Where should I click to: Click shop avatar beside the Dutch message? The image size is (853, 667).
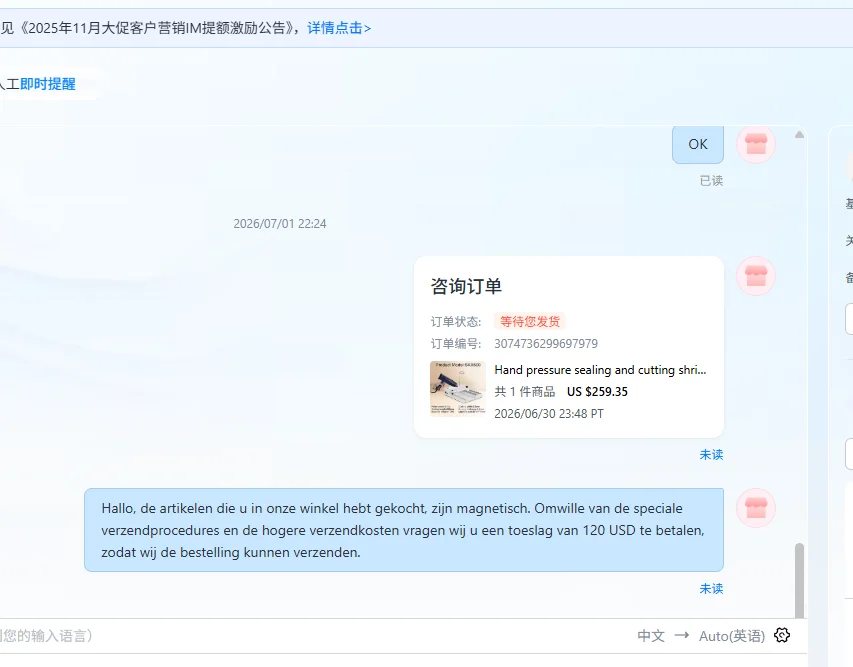click(756, 508)
